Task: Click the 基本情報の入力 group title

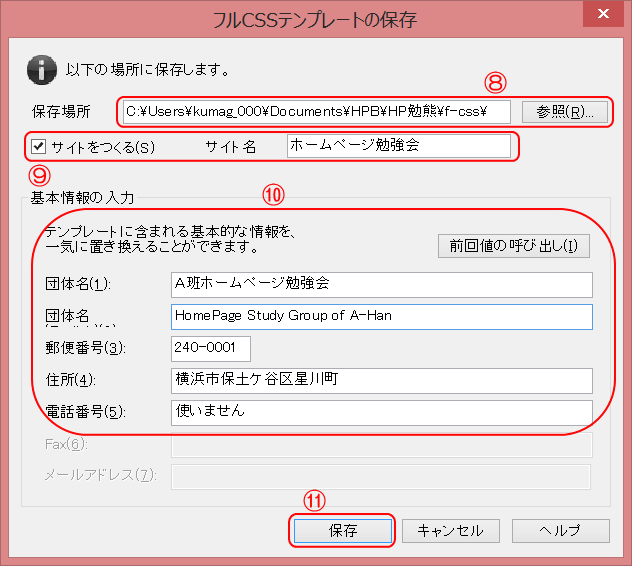Action: (82, 198)
